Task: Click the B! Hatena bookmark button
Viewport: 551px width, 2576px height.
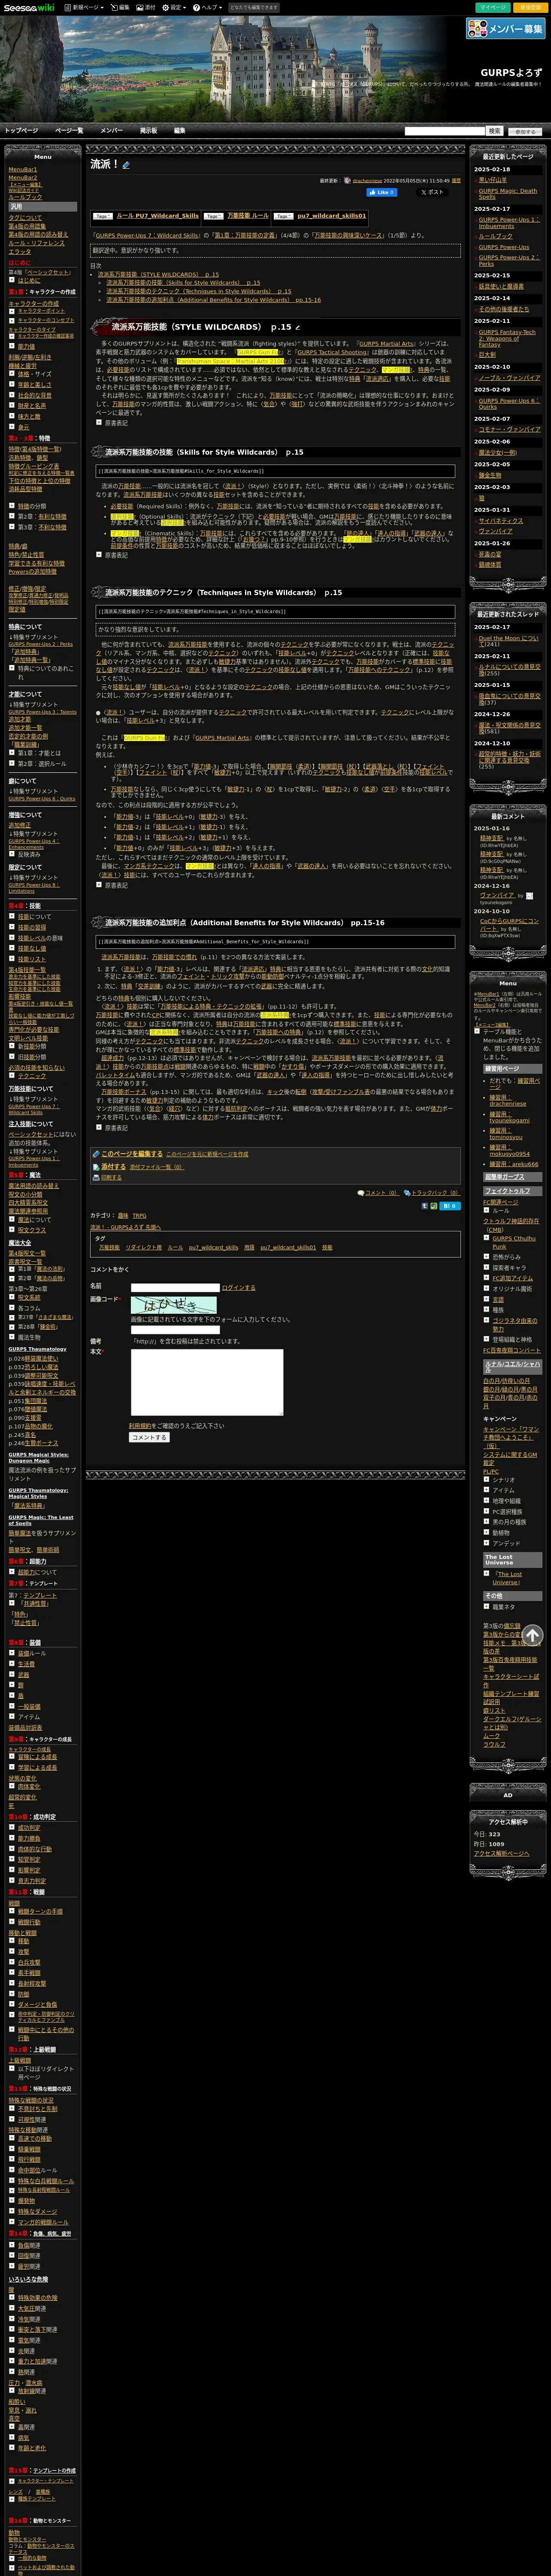Action: [450, 1206]
